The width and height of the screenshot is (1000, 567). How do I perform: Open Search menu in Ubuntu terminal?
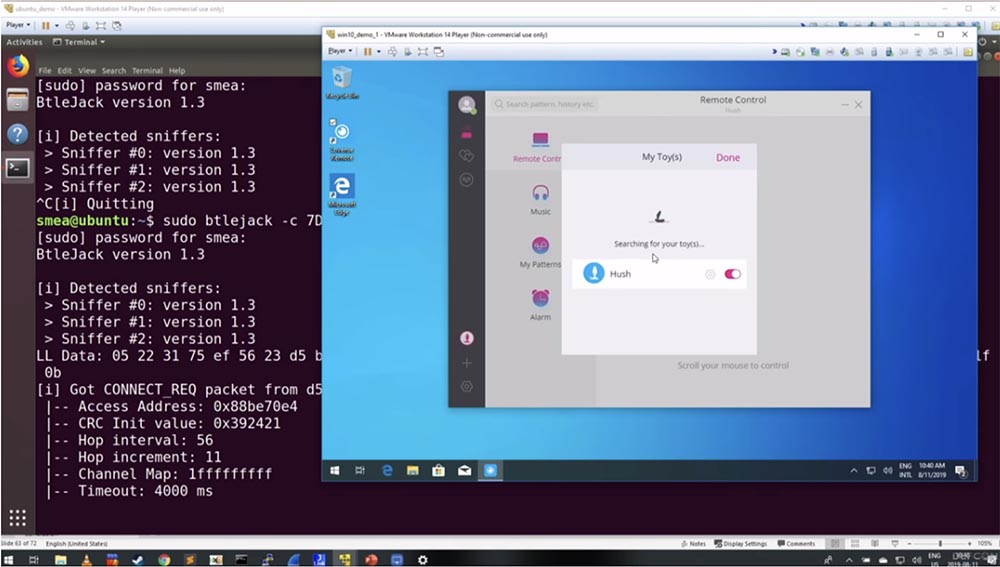[114, 71]
